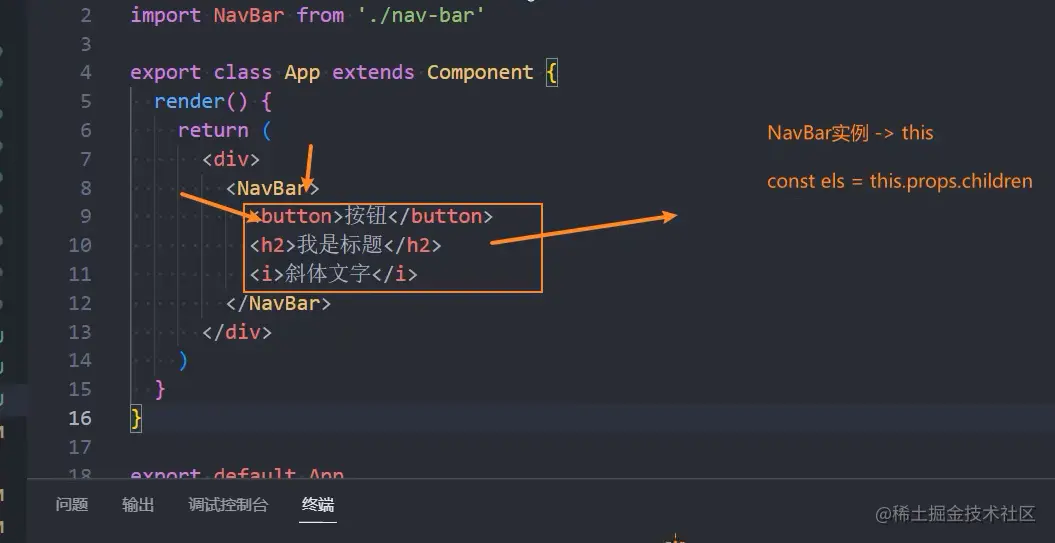Click the closing </div> tag
1055x543 pixels.
pyautogui.click(x=237, y=332)
